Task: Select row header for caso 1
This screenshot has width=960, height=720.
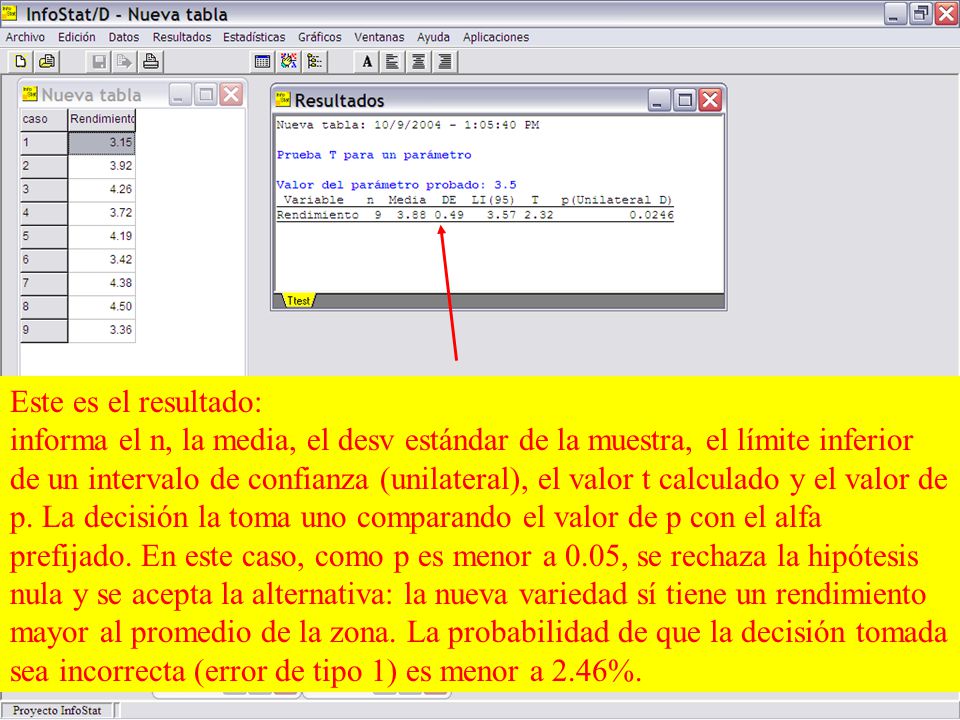Action: [x=43, y=143]
